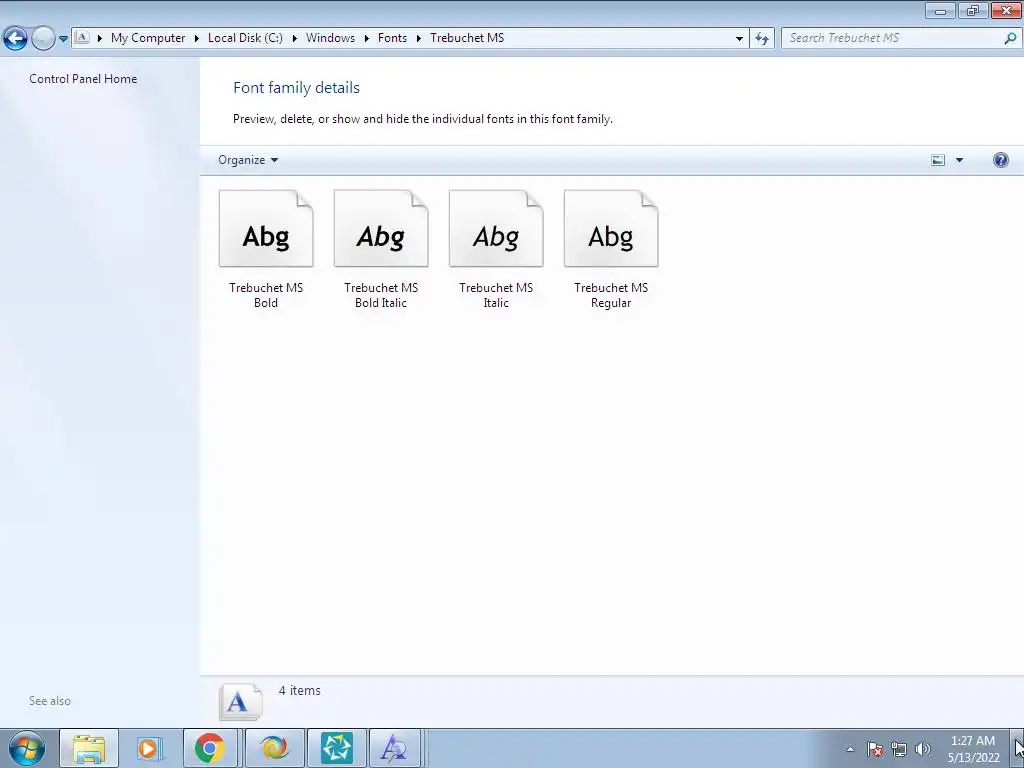The width and height of the screenshot is (1024, 768).
Task: Click the fonts folder icon in address bar
Action: (x=82, y=37)
